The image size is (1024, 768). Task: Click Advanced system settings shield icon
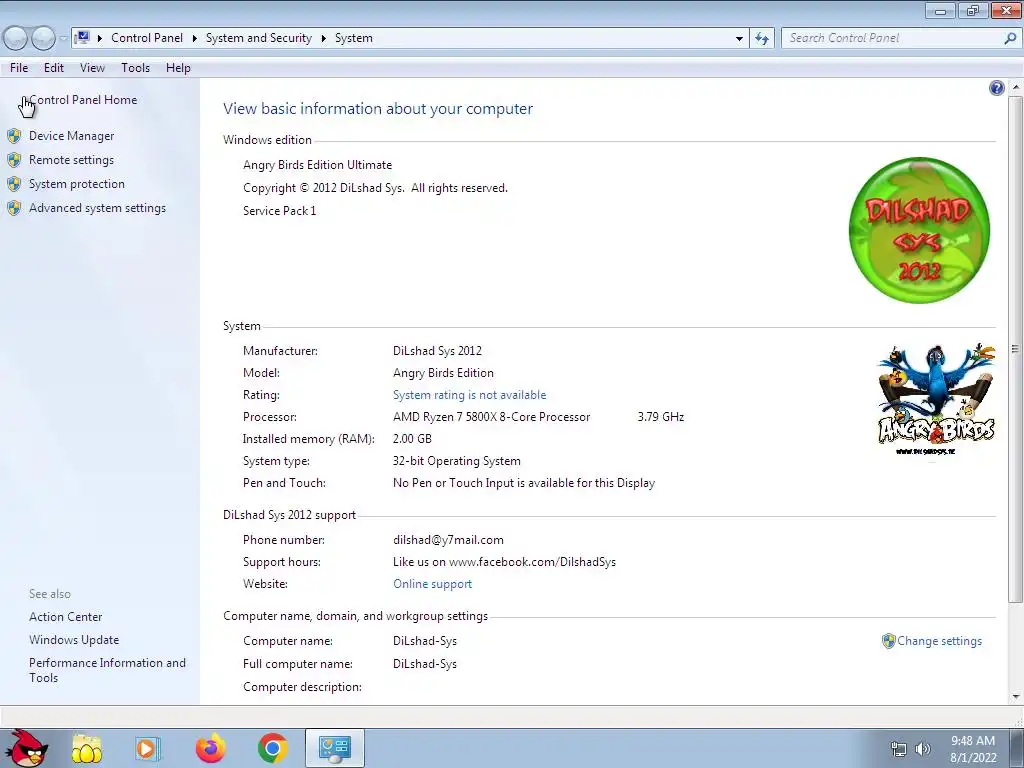[14, 208]
